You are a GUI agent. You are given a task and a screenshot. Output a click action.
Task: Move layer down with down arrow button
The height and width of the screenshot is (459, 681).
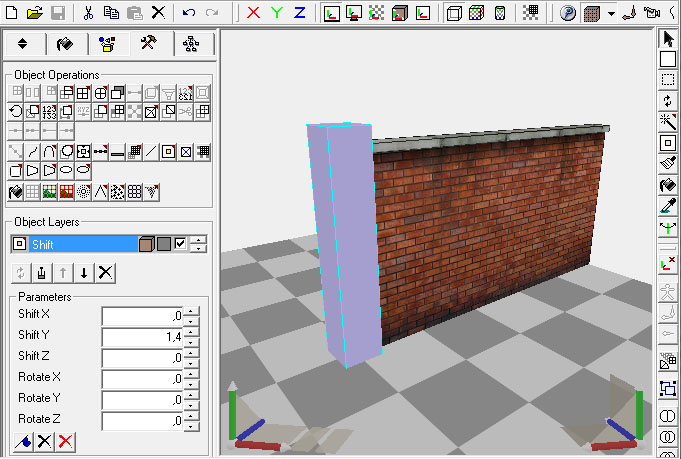(x=84, y=272)
